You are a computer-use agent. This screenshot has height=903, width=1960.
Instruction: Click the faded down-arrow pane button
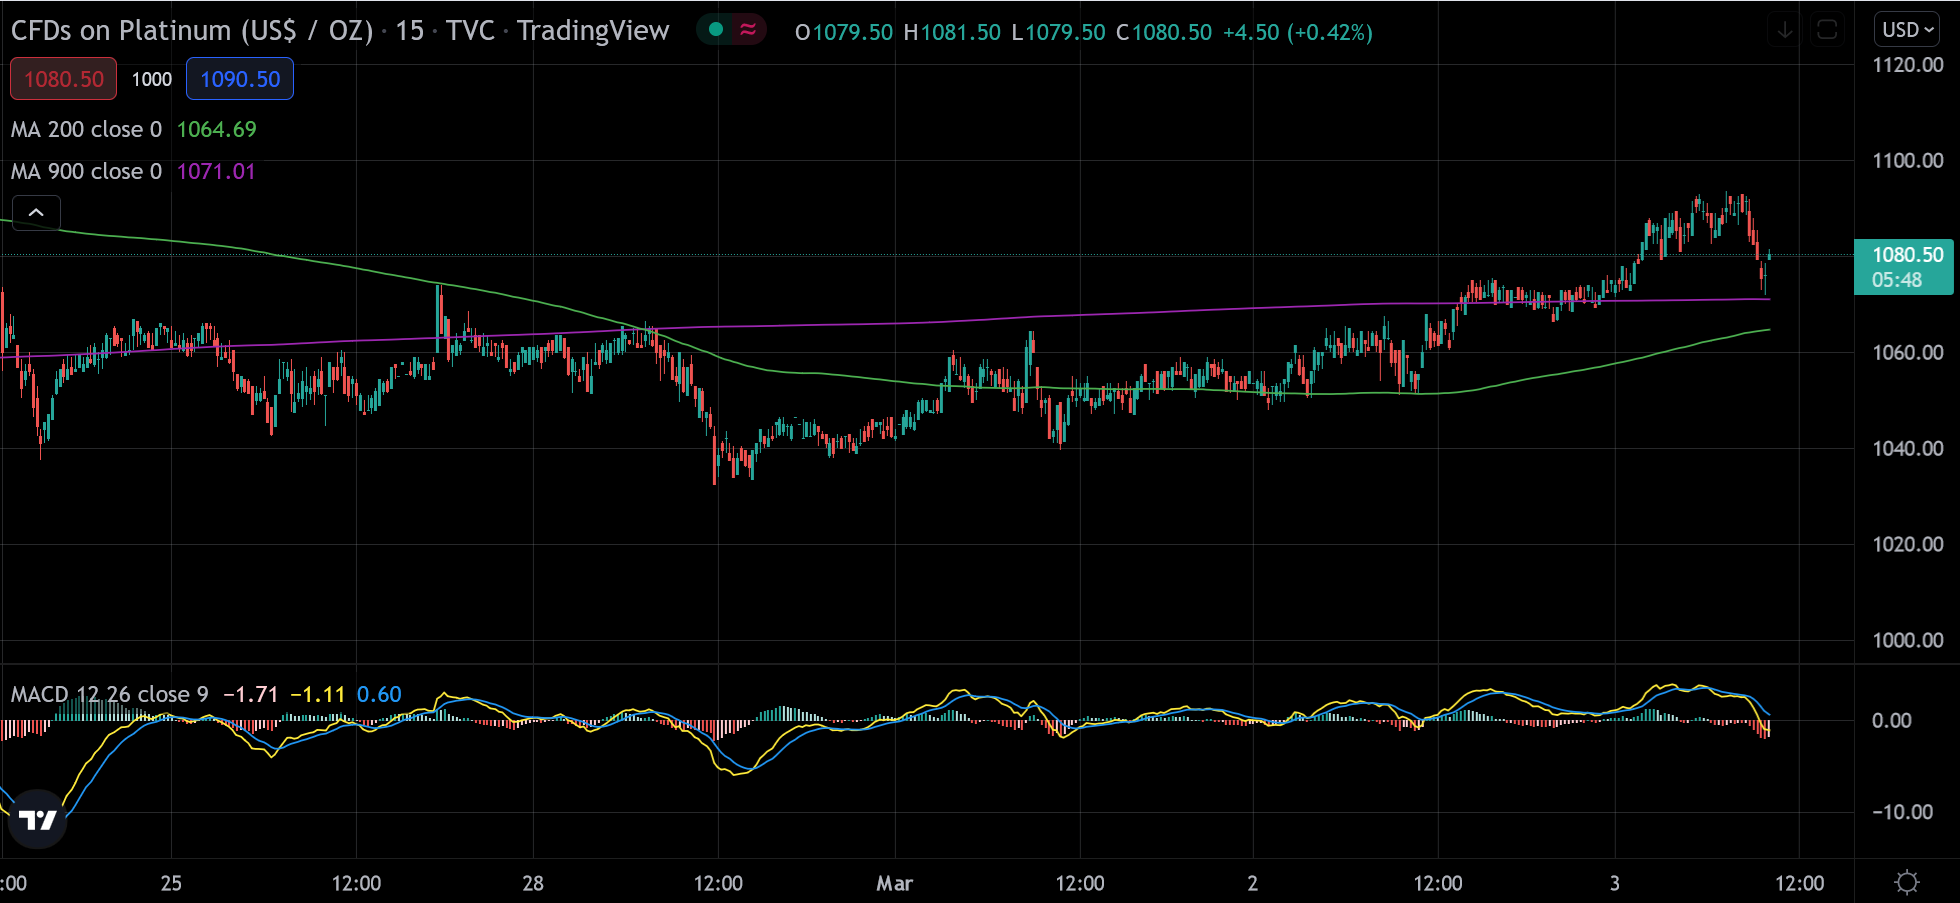click(x=1785, y=31)
